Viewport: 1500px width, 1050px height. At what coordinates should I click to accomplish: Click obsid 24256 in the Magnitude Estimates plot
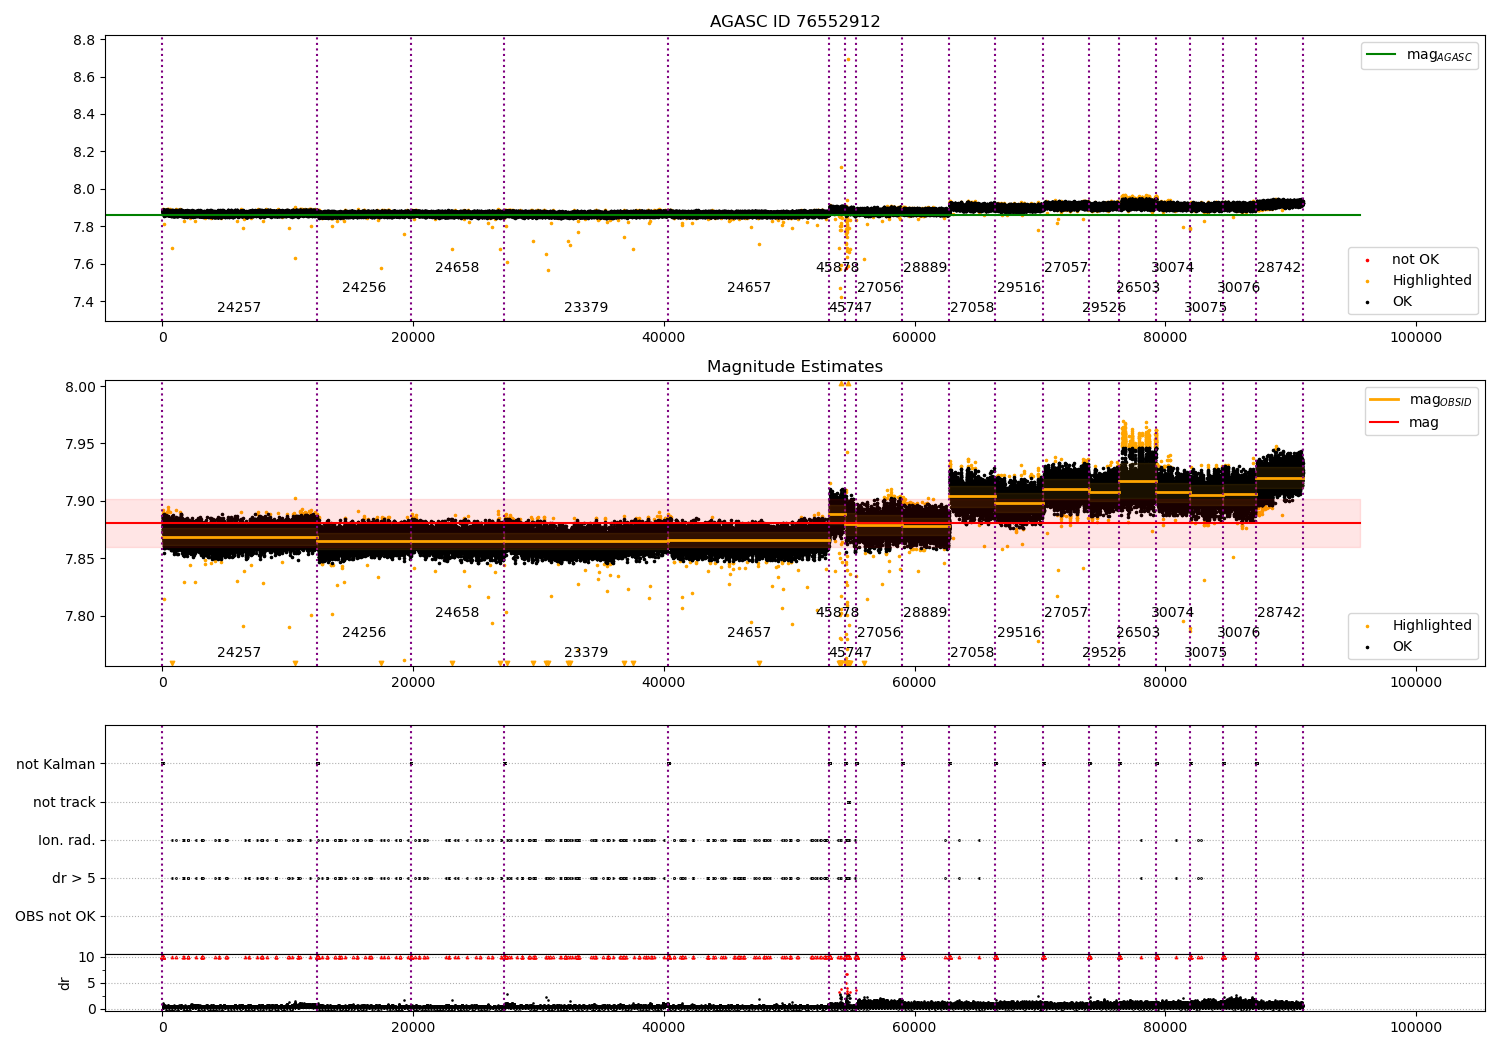click(x=364, y=633)
